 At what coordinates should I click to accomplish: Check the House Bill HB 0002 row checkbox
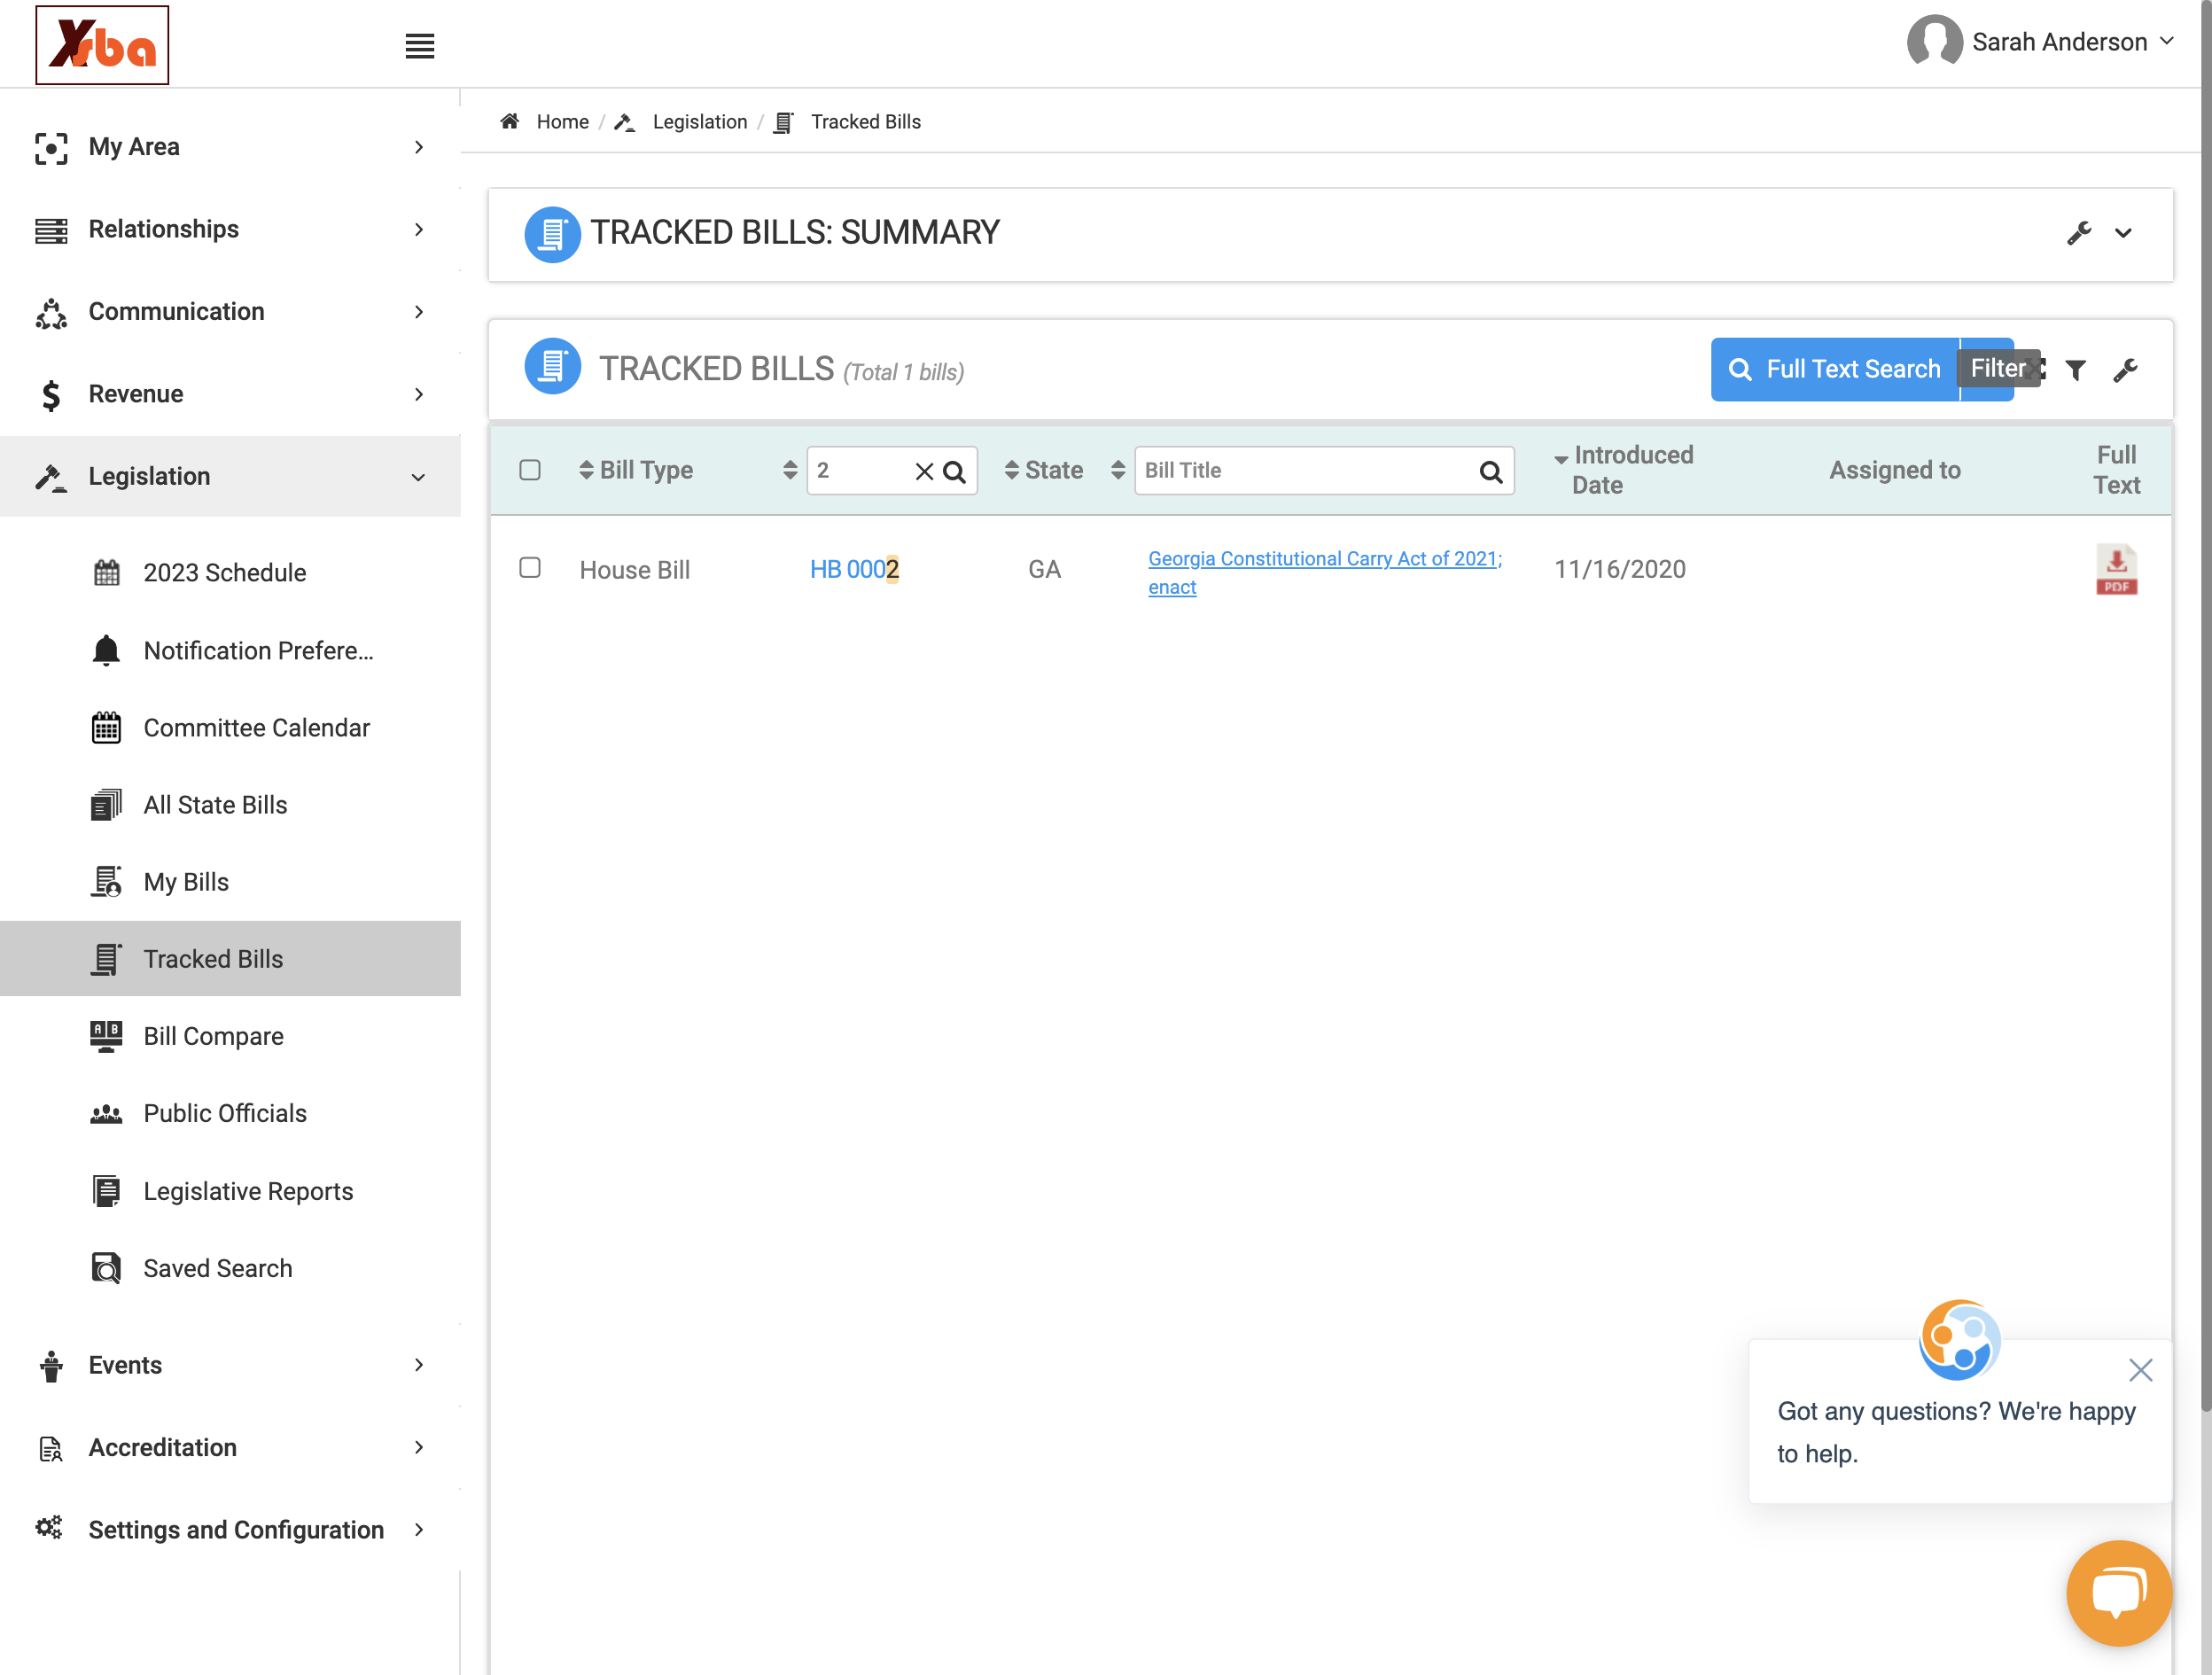530,568
